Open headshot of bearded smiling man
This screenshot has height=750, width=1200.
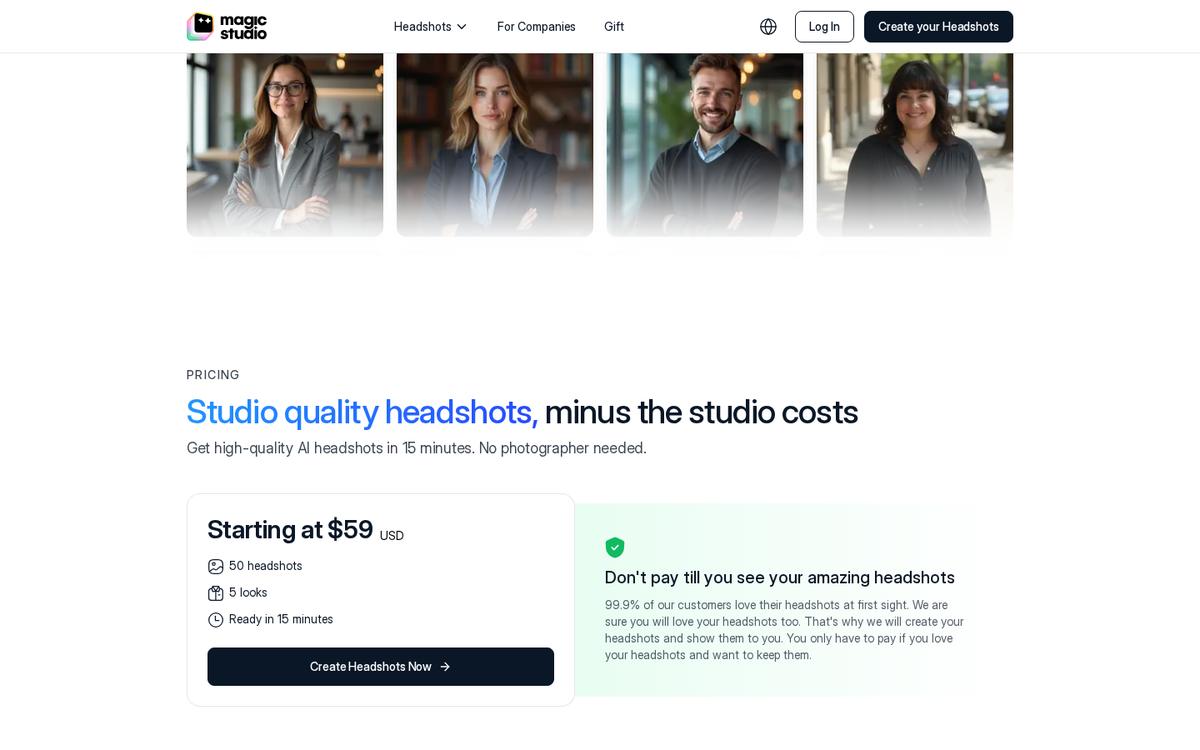pyautogui.click(x=705, y=145)
